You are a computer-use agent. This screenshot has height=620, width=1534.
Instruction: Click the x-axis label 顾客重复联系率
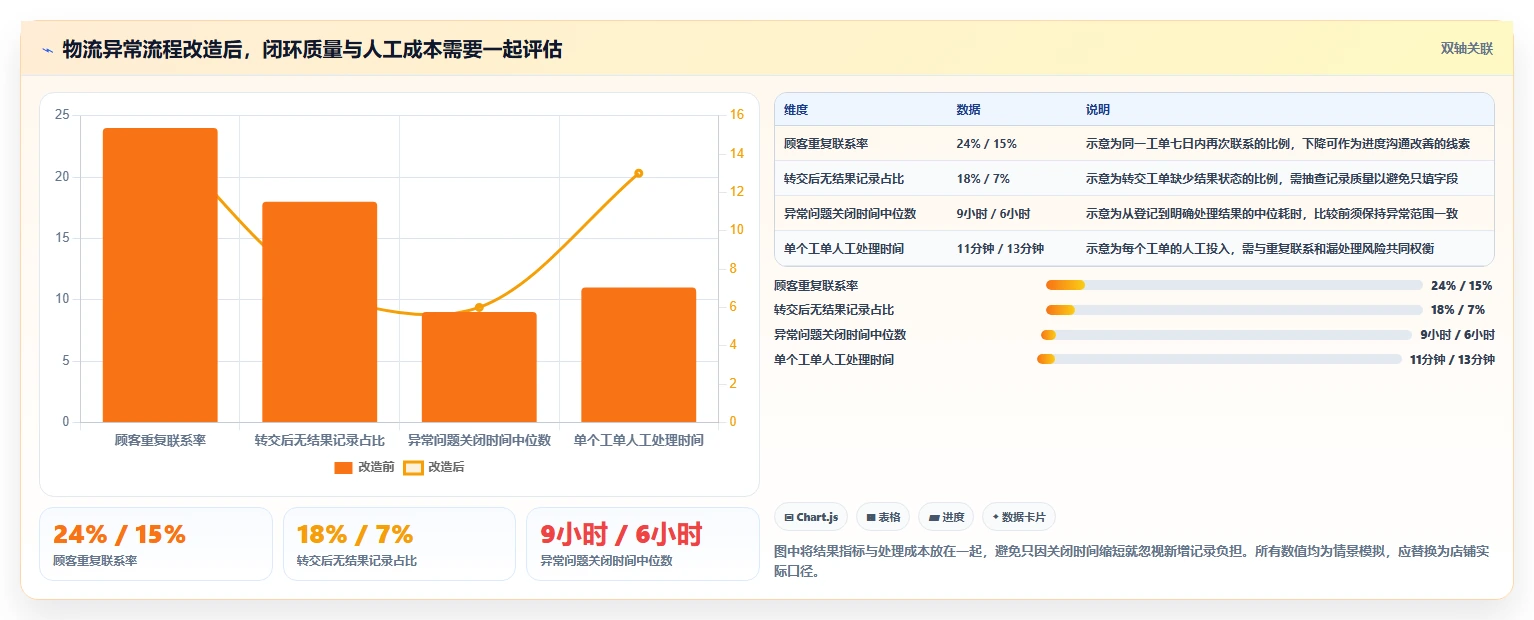click(x=160, y=440)
